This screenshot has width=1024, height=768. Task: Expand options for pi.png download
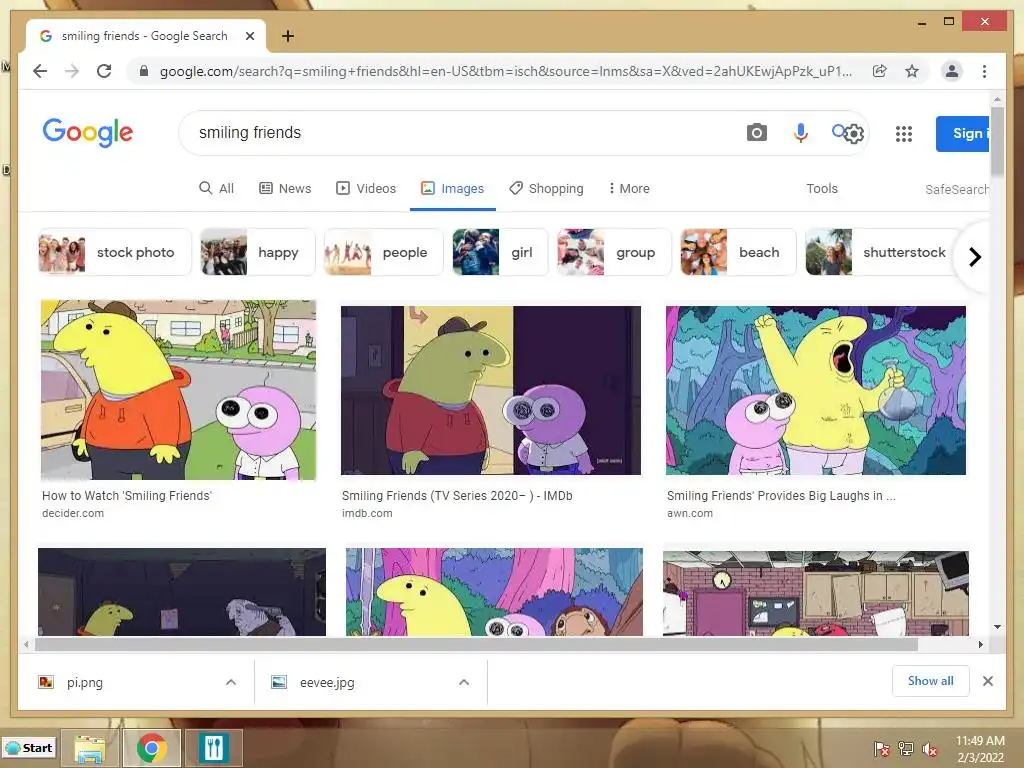click(231, 682)
